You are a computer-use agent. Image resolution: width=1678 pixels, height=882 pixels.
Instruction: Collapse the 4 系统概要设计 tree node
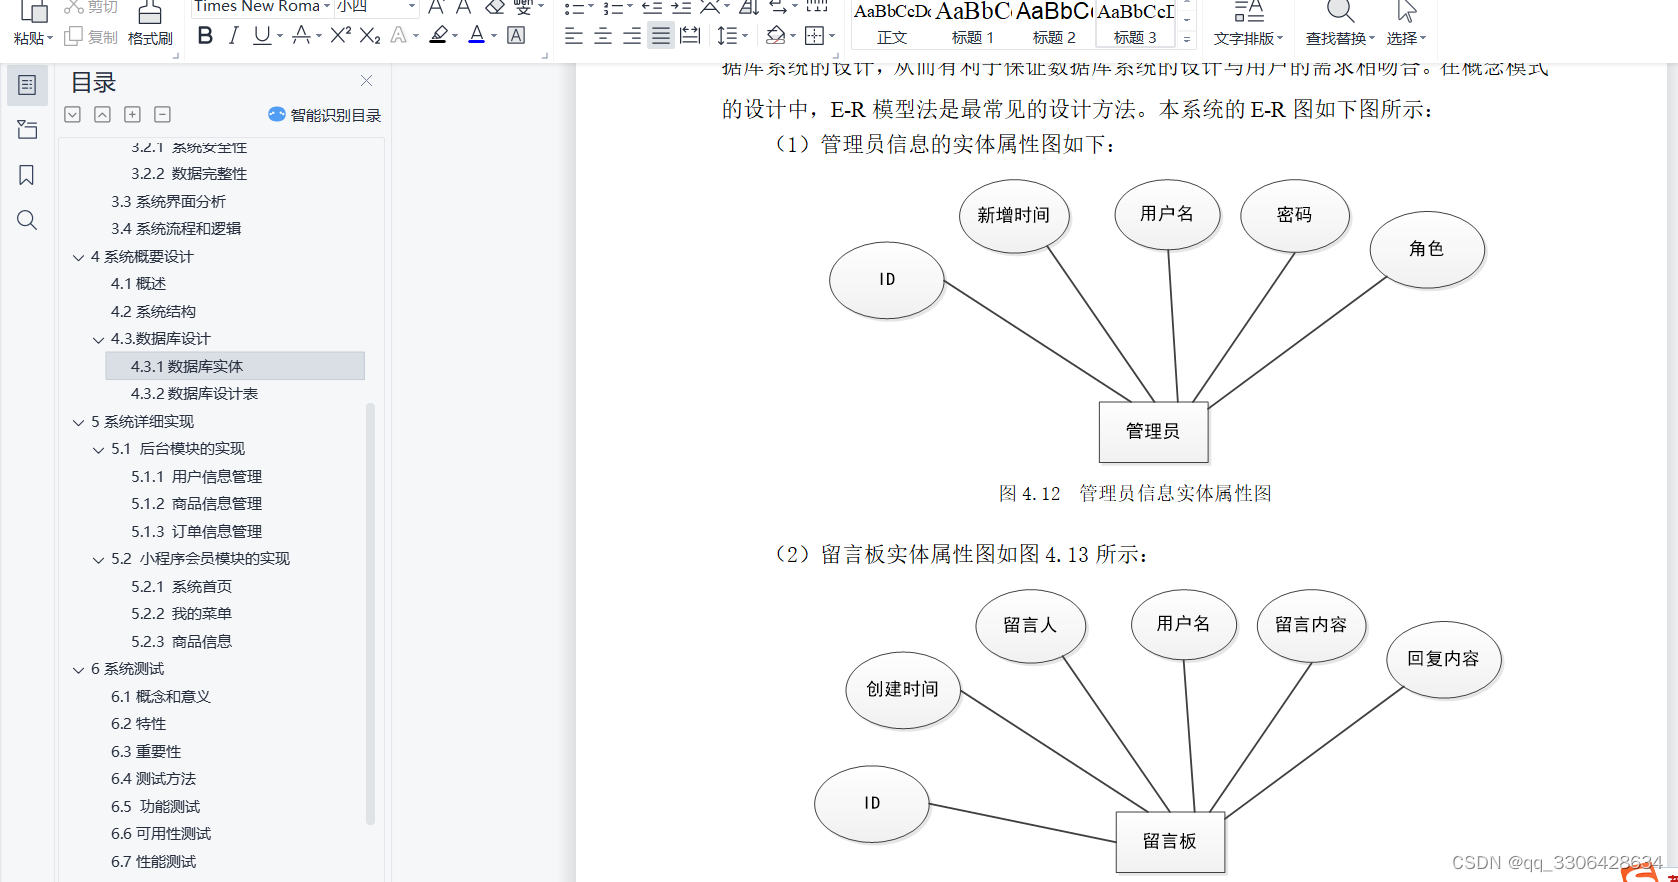(x=78, y=257)
